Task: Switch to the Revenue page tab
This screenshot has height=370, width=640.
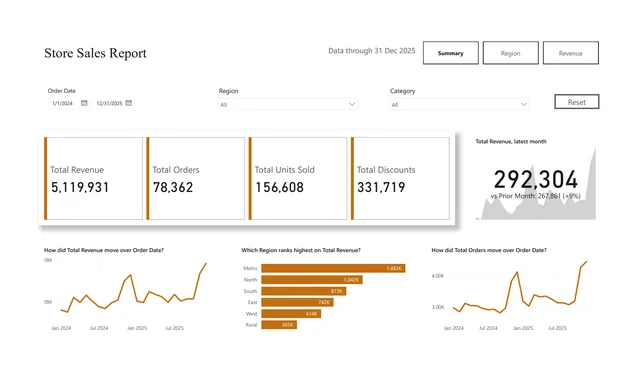Action: pyautogui.click(x=571, y=53)
